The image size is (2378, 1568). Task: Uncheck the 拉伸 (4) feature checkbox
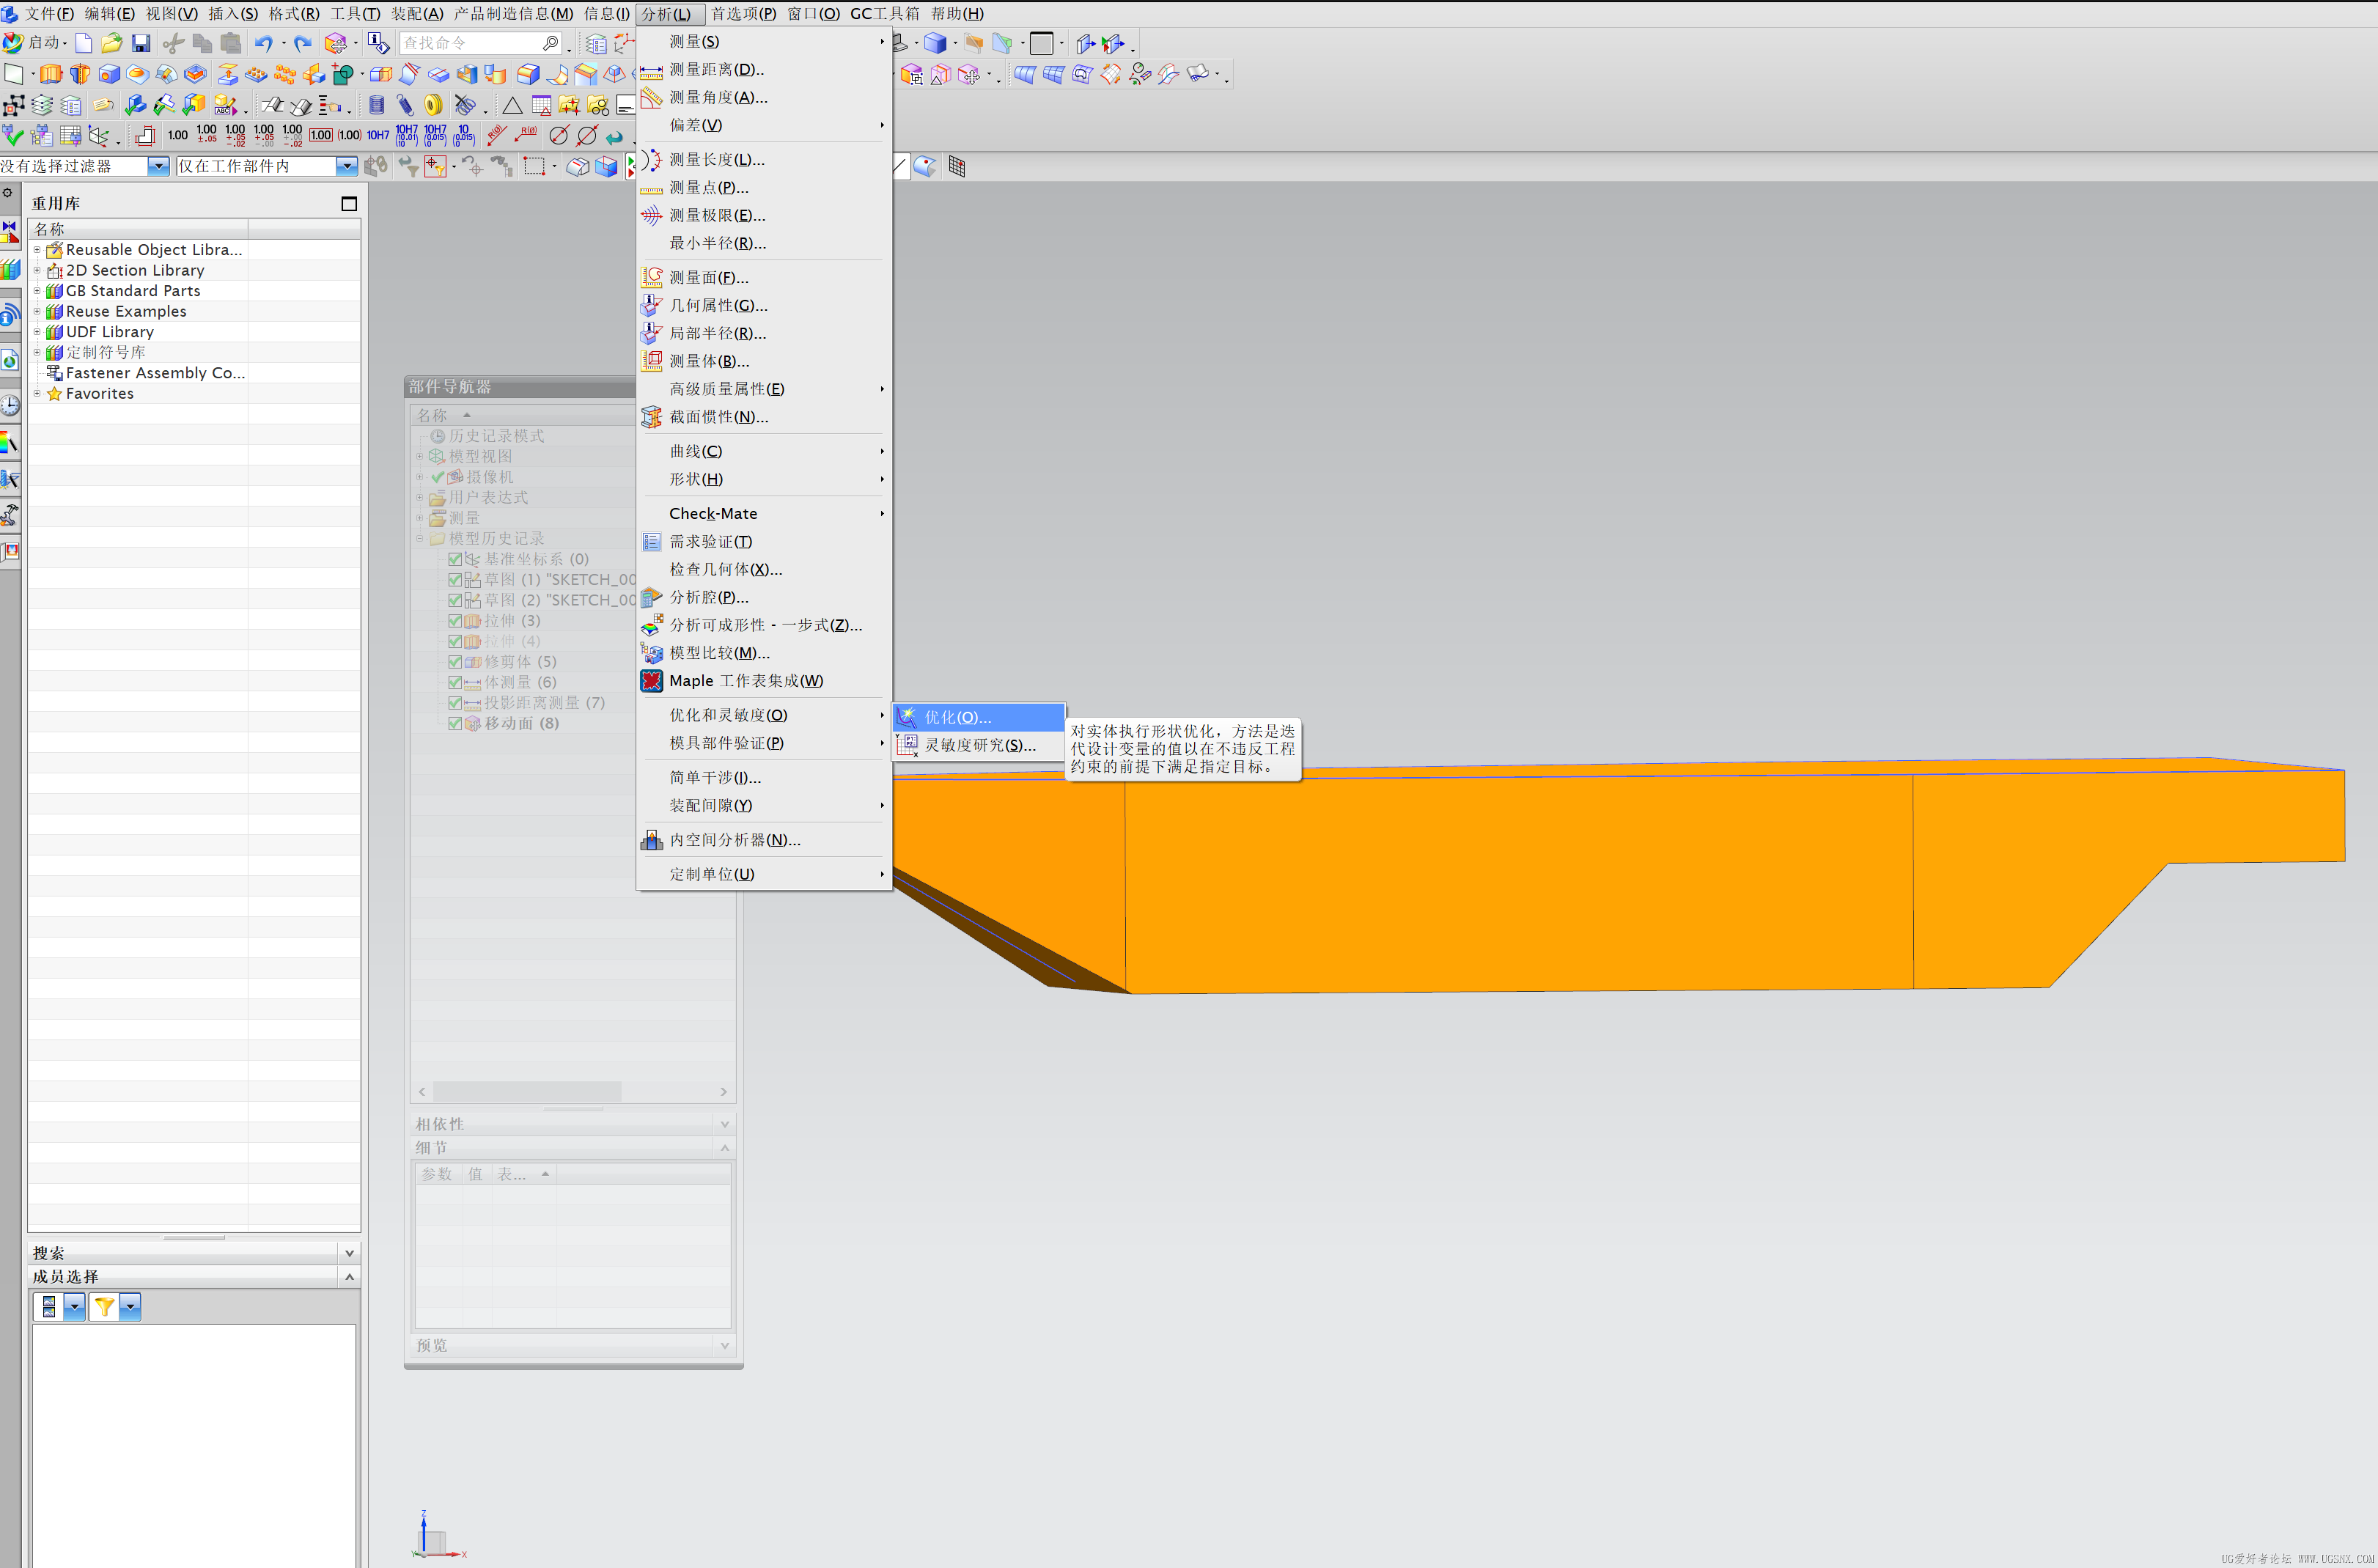coord(455,641)
